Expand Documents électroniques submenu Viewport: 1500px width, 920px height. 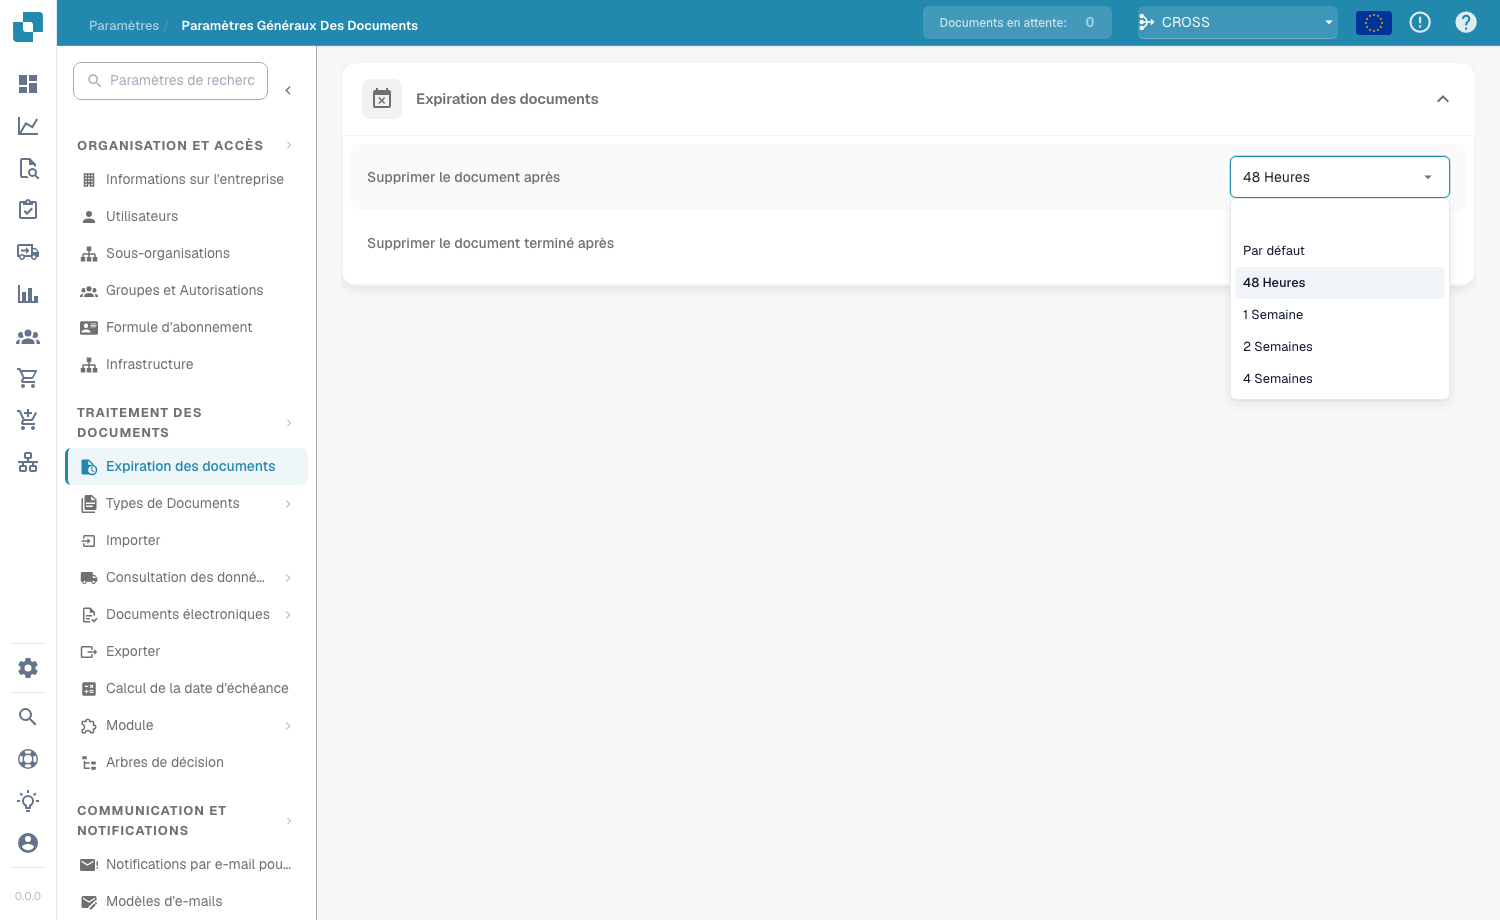[x=288, y=615]
